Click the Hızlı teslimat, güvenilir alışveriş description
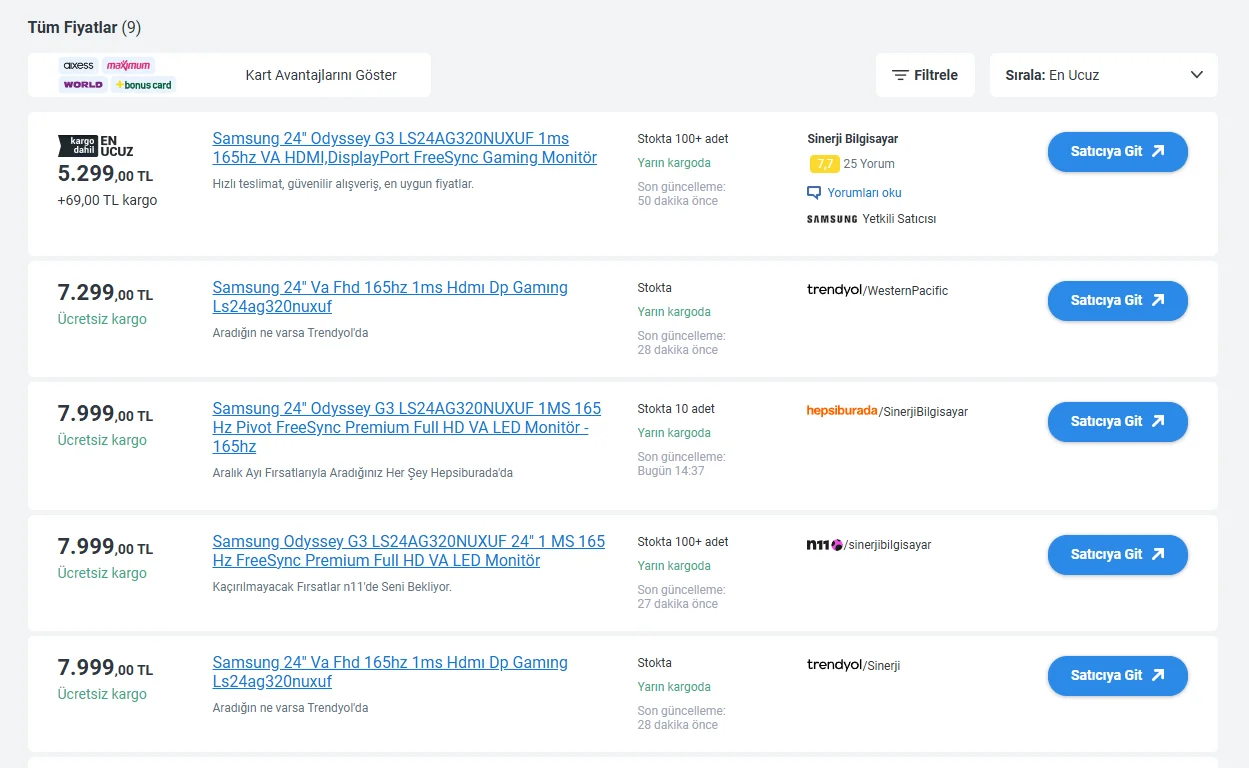The height and width of the screenshot is (768, 1249). click(343, 184)
